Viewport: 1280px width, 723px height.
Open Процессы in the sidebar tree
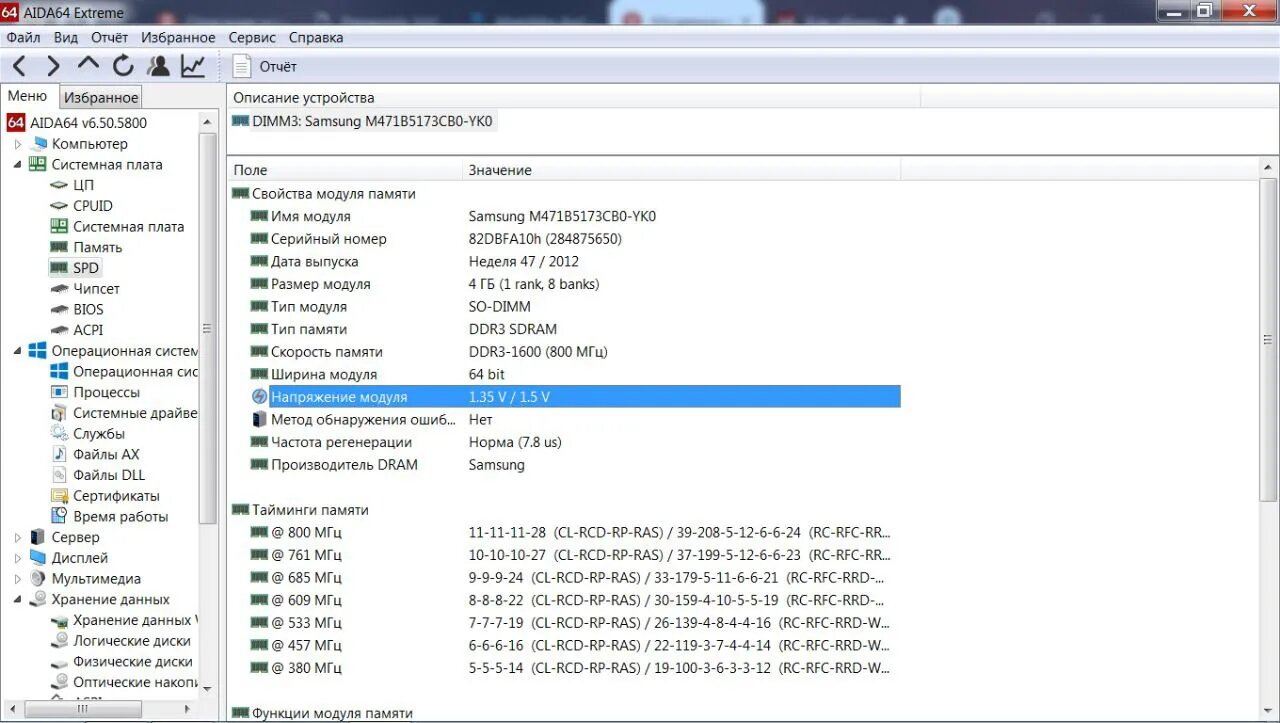click(x=106, y=392)
